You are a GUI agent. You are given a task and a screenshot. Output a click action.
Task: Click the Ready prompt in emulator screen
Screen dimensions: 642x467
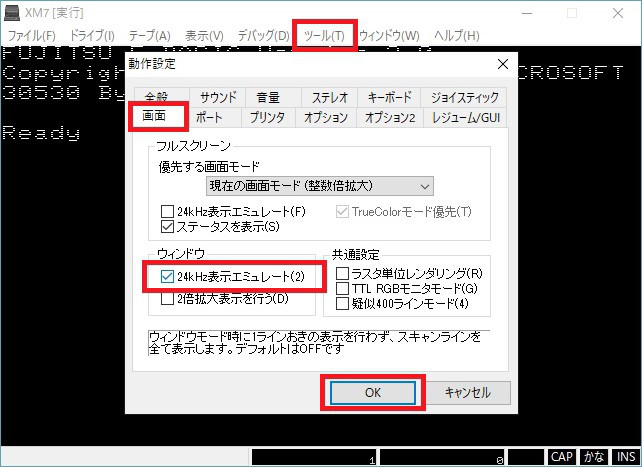(41, 133)
